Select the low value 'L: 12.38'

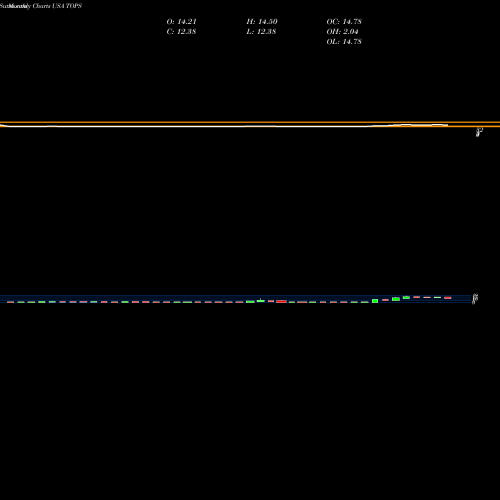(261, 32)
